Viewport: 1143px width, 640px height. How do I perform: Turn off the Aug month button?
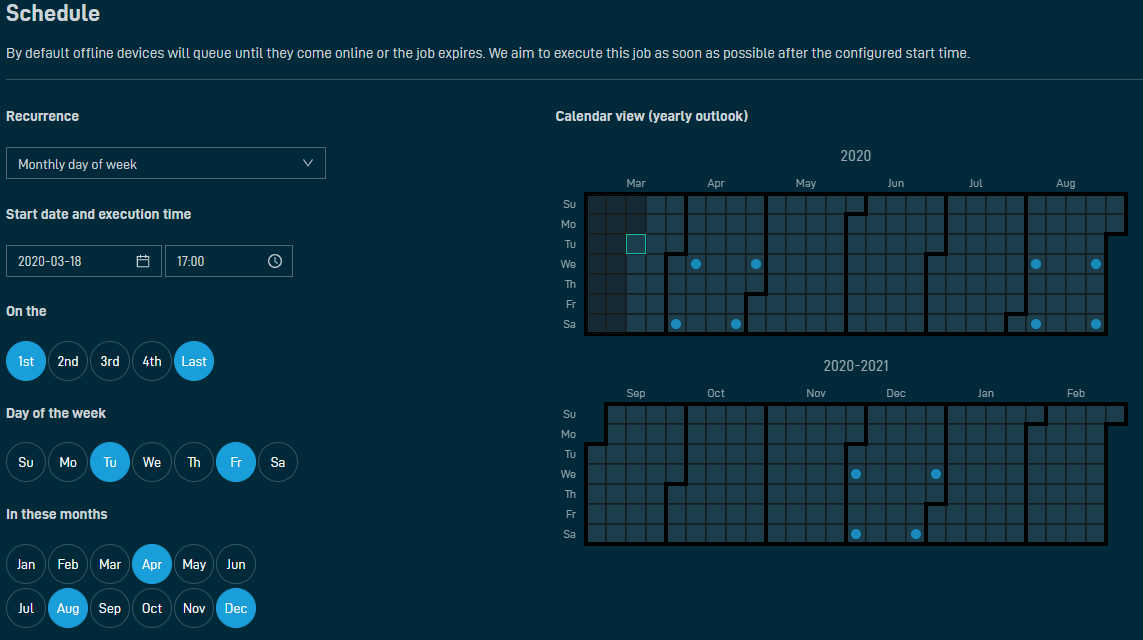(68, 608)
